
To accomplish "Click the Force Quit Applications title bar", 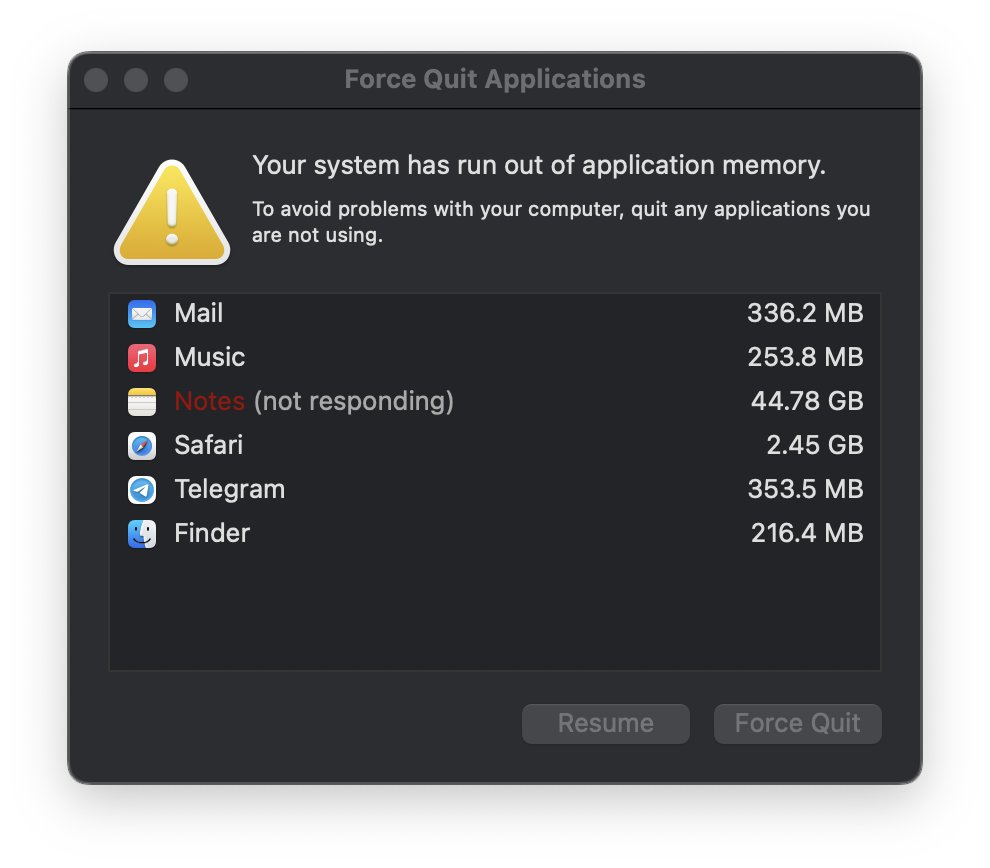I will [x=495, y=80].
